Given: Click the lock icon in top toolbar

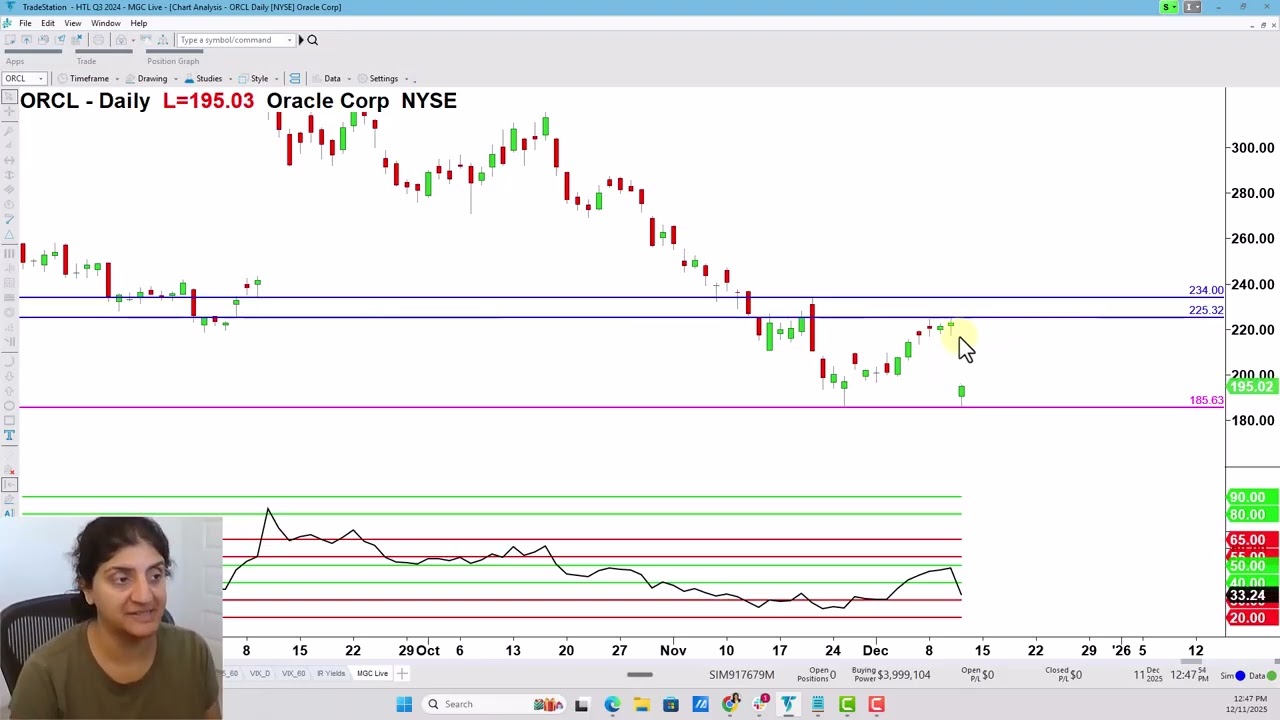Looking at the screenshot, I should click(120, 40).
